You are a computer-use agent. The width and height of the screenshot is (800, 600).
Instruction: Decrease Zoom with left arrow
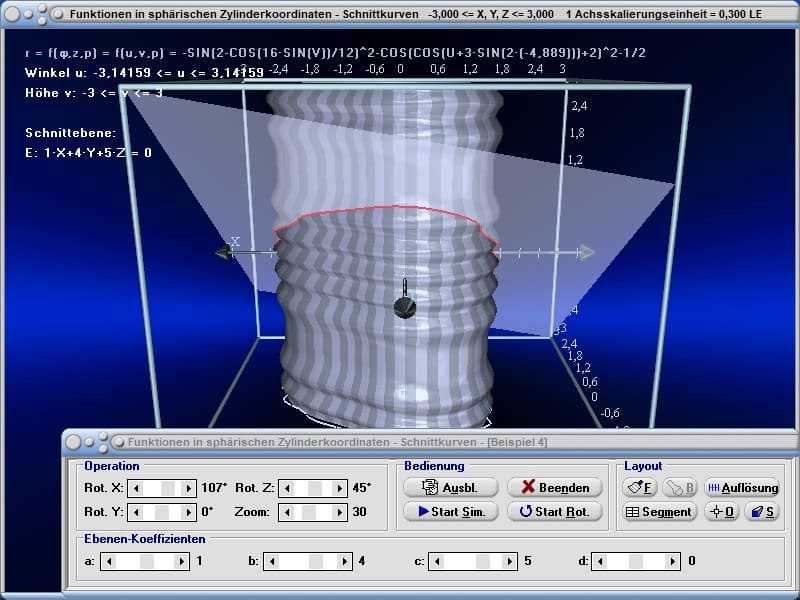[287, 512]
